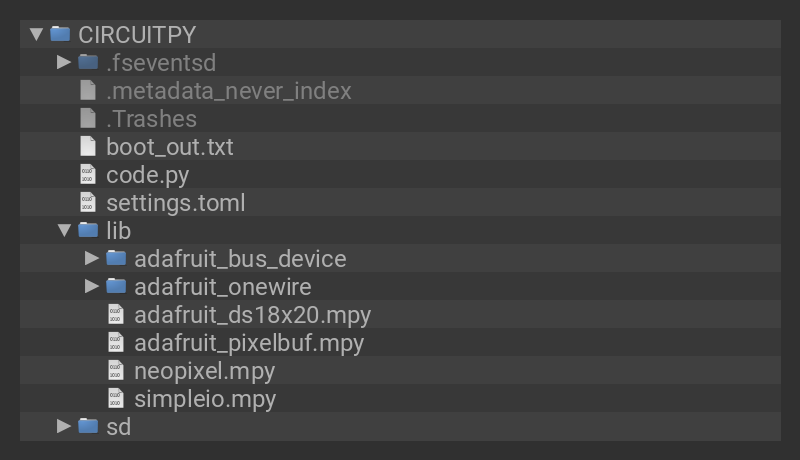Select the .metadata_never_index file name
The image size is (800, 460).
pyautogui.click(x=229, y=91)
